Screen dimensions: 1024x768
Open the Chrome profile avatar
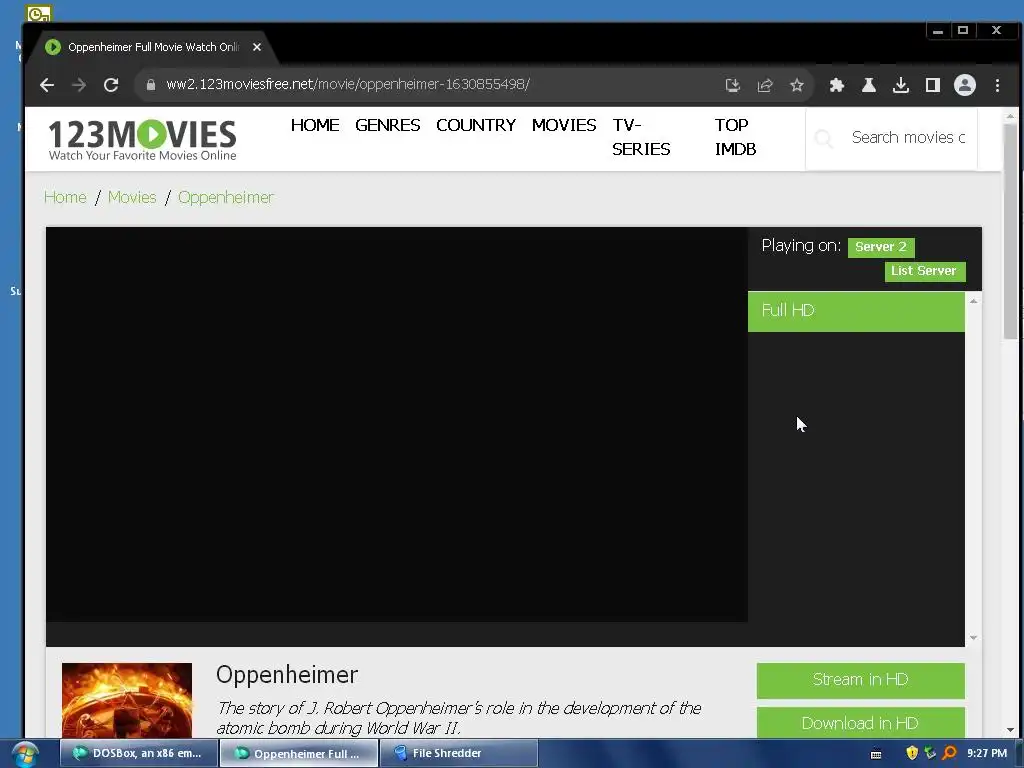click(x=965, y=85)
